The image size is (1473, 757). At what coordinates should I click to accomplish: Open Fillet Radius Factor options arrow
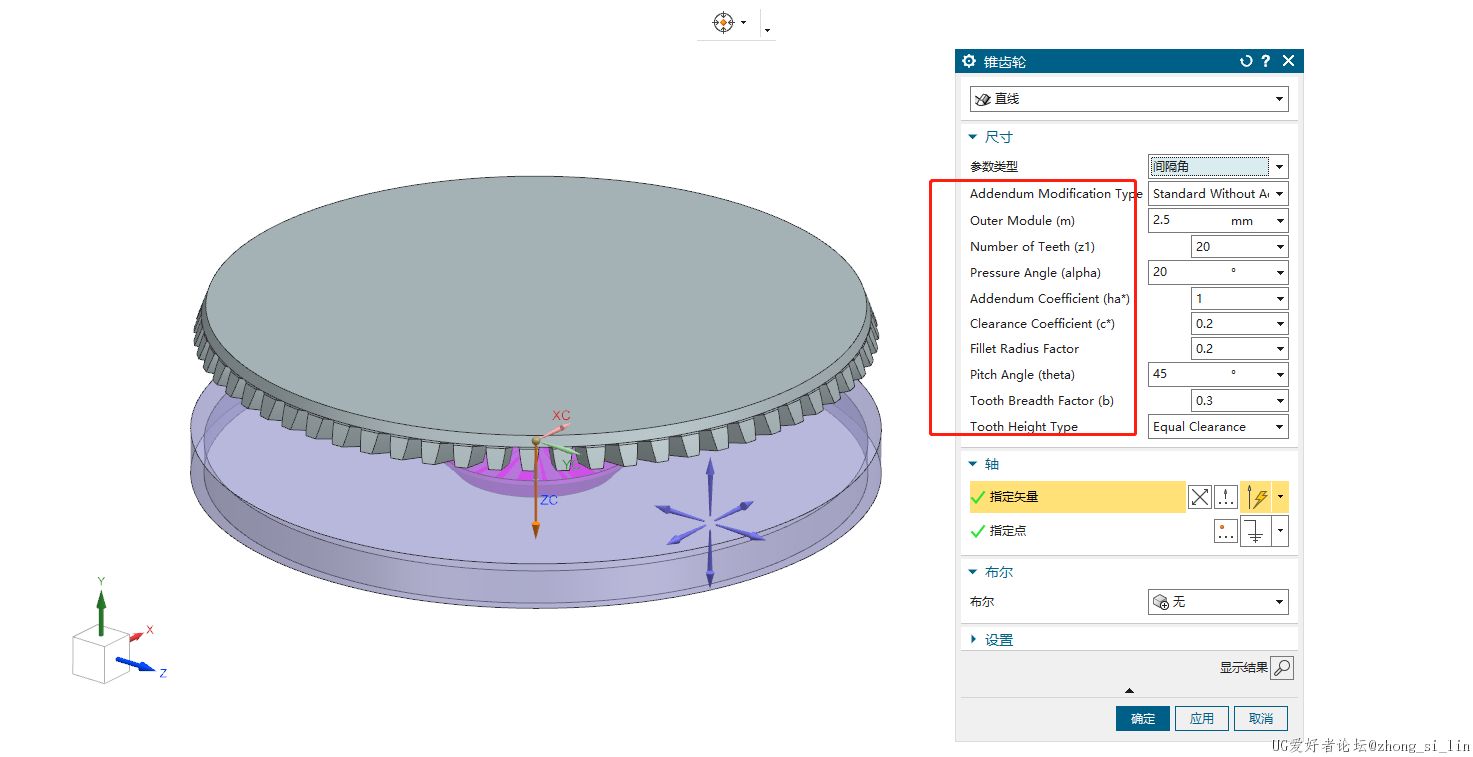pos(1280,350)
